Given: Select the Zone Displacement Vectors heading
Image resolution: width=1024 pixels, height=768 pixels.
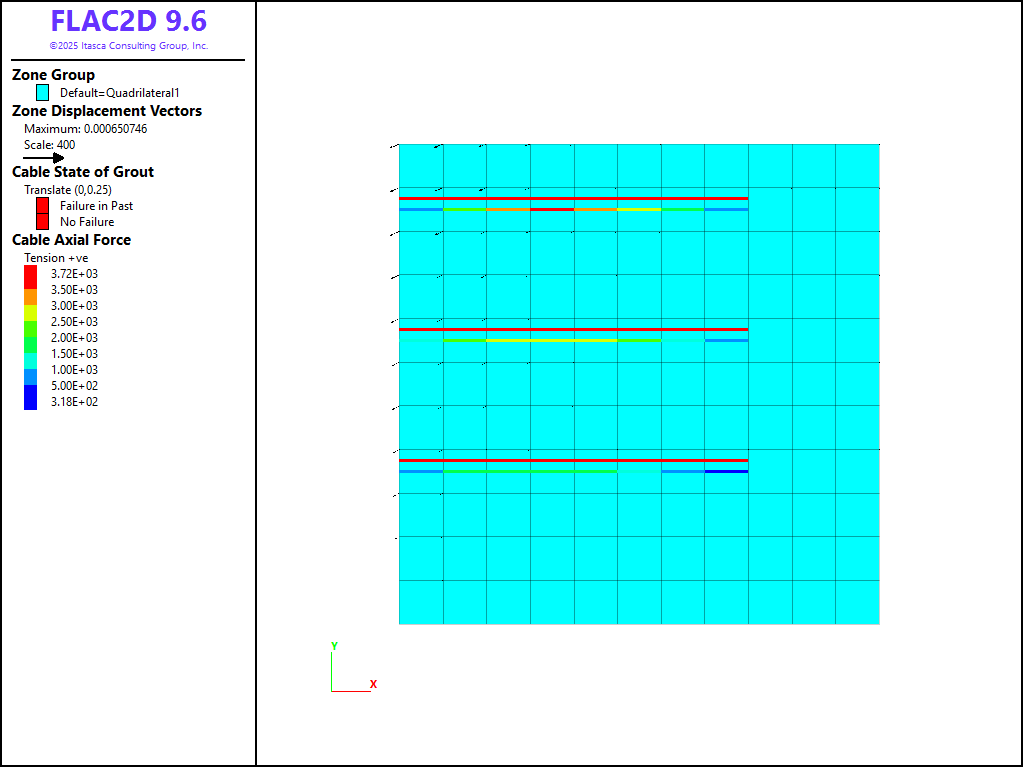Looking at the screenshot, I should tap(106, 111).
